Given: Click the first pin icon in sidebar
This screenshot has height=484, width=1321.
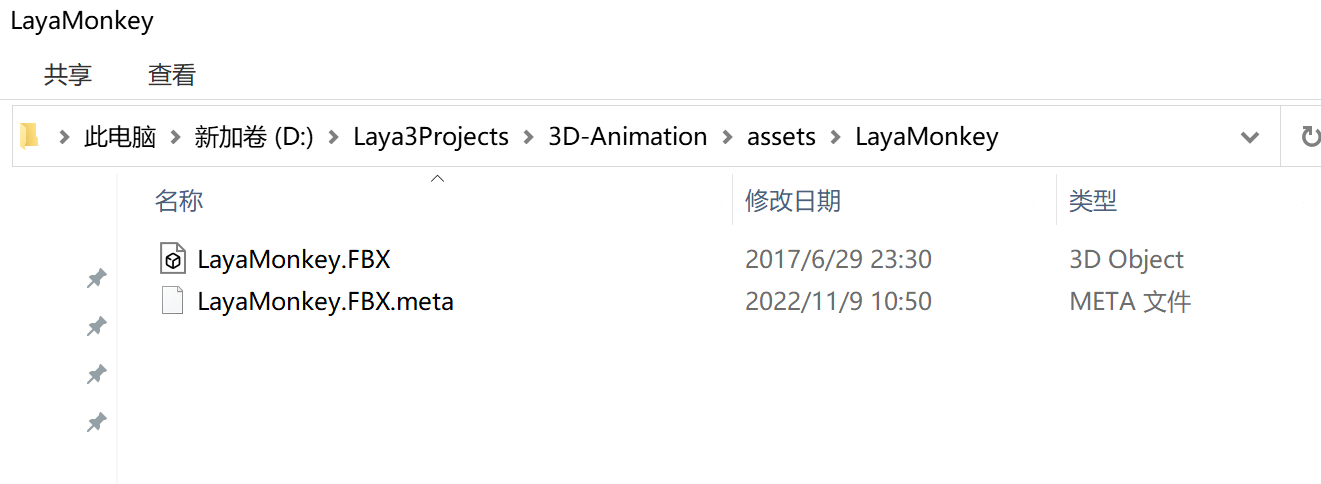Looking at the screenshot, I should coord(97,279).
